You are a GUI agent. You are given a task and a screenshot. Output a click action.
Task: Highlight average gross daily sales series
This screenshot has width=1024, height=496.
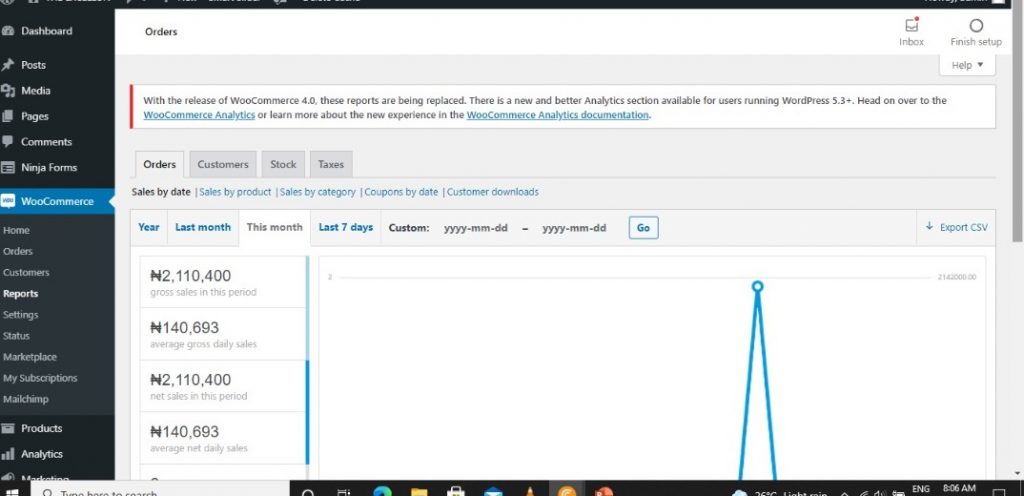coord(224,334)
